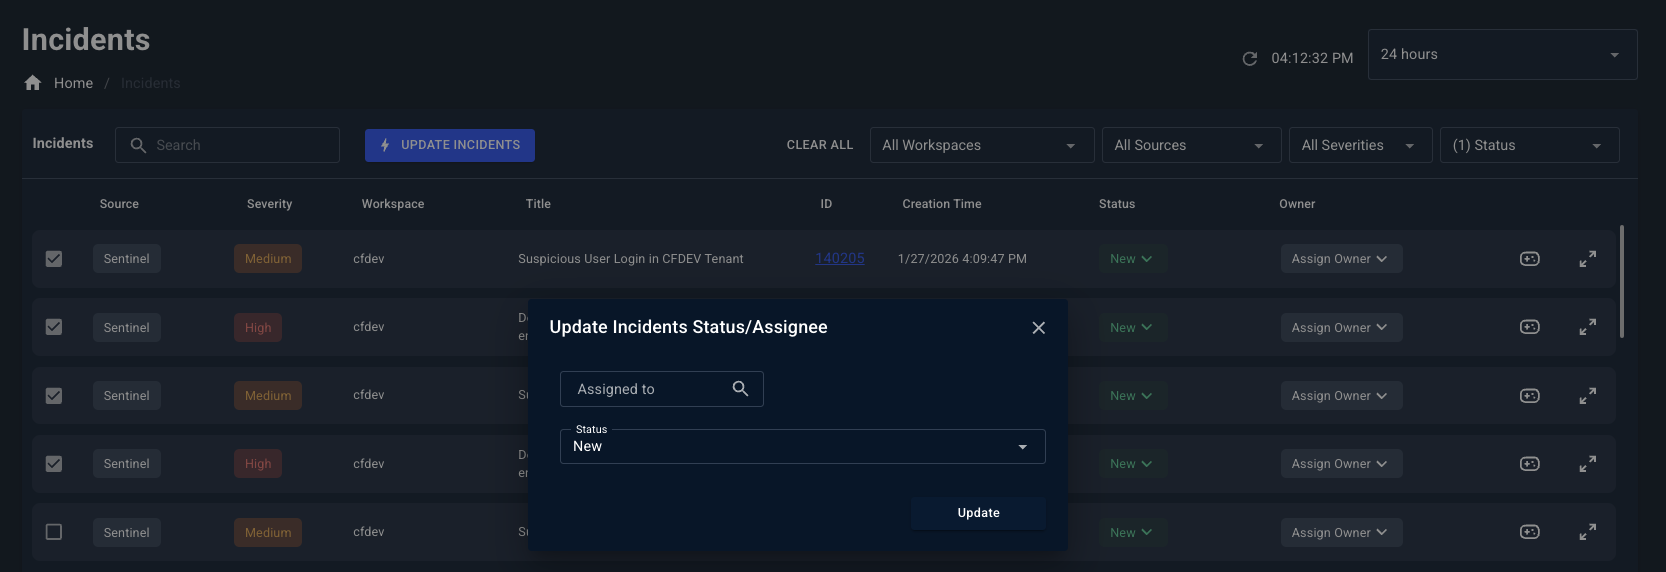1666x572 pixels.
Task: Click the Title column header
Action: click(538, 204)
